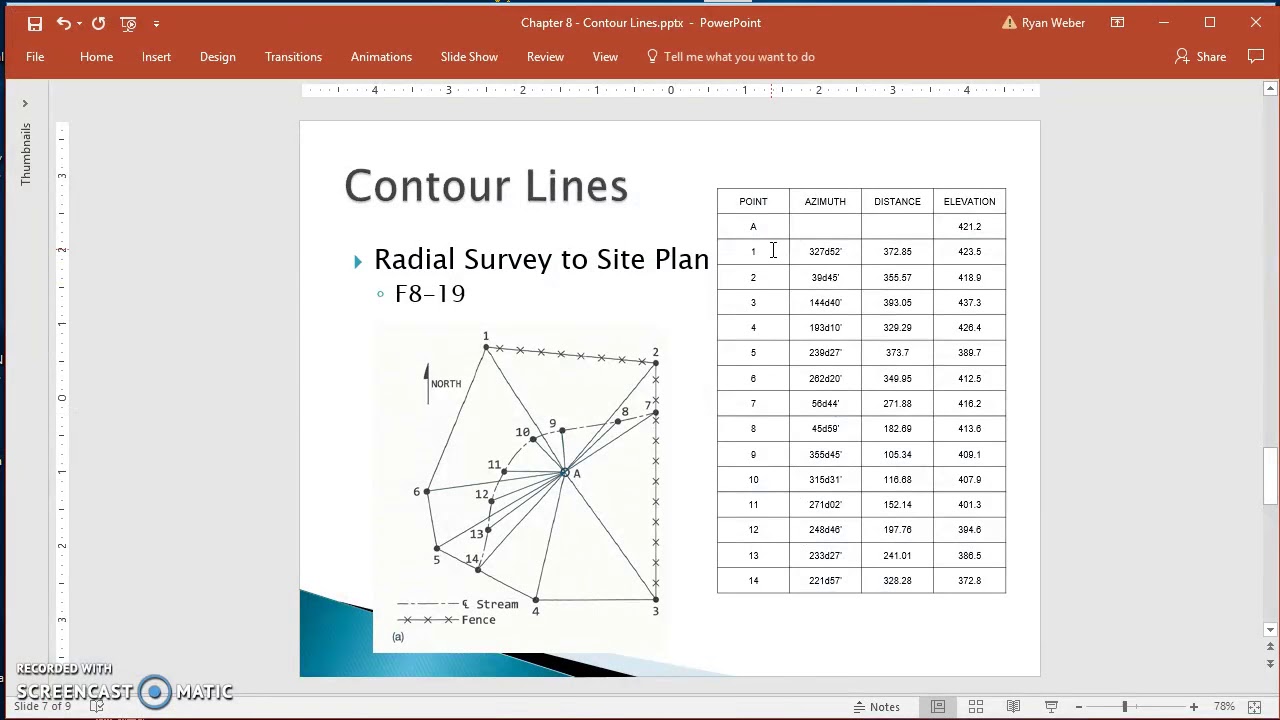The height and width of the screenshot is (720, 1280).
Task: Open the Review ribbon tab
Action: tap(545, 57)
